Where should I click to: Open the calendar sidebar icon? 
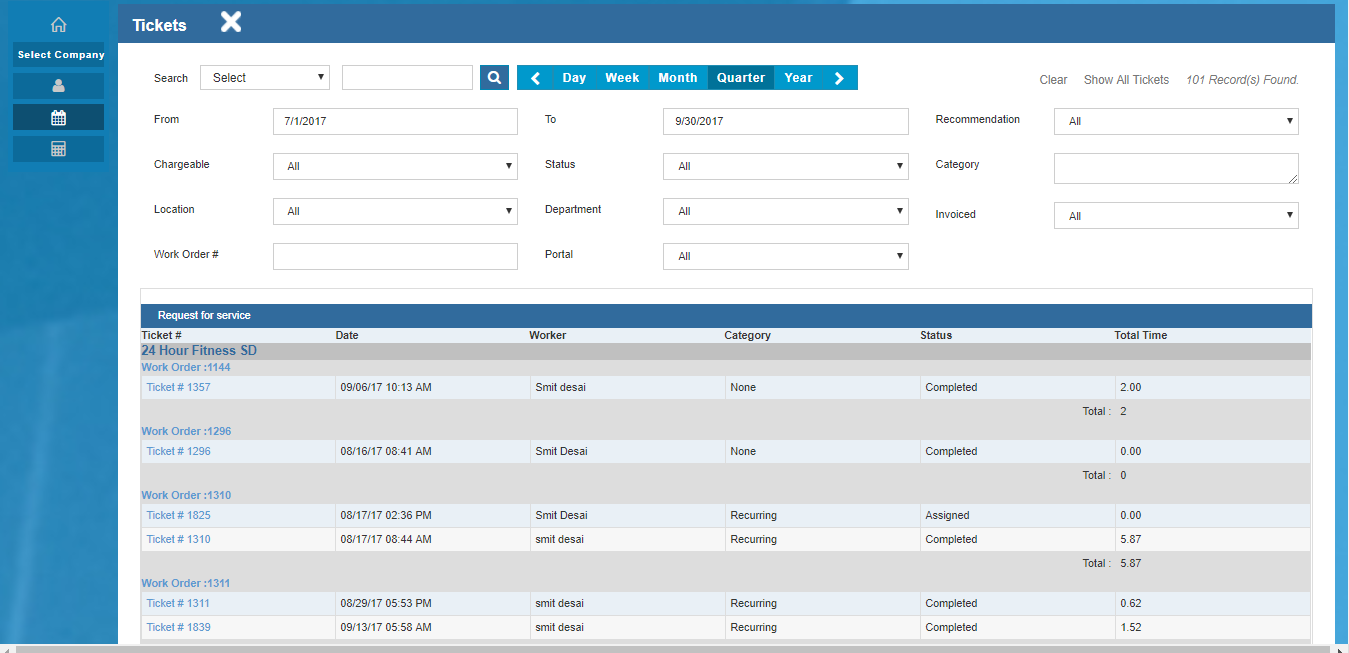pos(58,118)
